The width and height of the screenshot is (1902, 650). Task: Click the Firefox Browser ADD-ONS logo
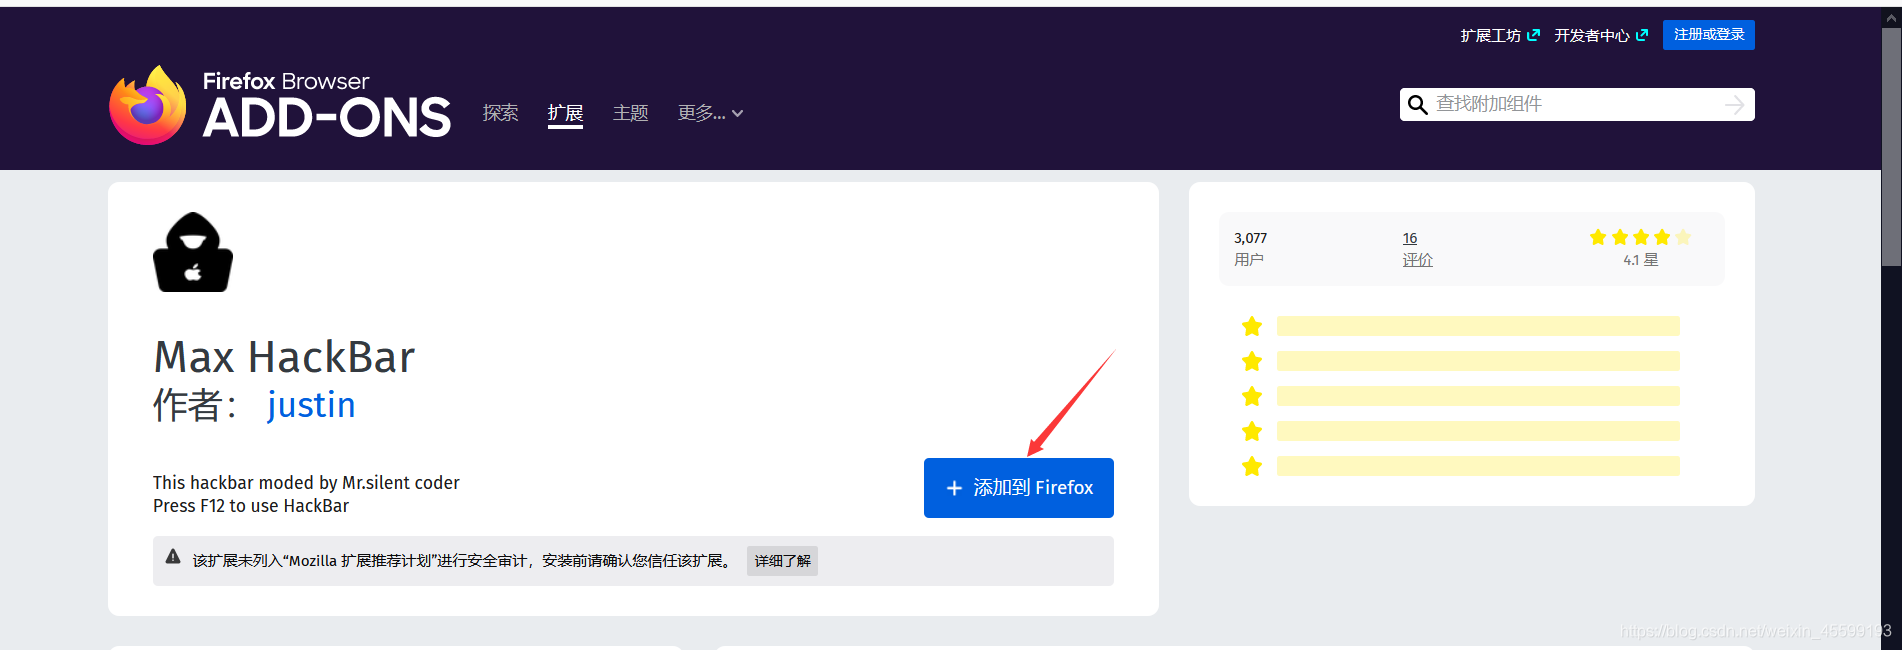280,105
